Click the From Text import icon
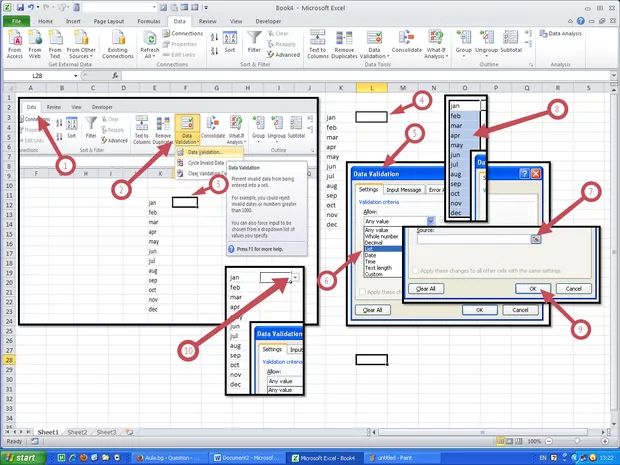This screenshot has width=620, height=465. click(55, 39)
